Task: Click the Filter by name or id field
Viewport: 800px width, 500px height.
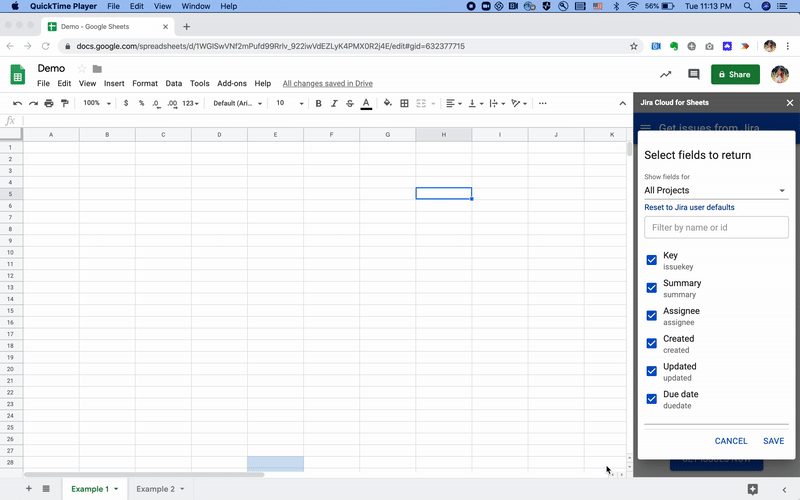Action: pyautogui.click(x=716, y=228)
